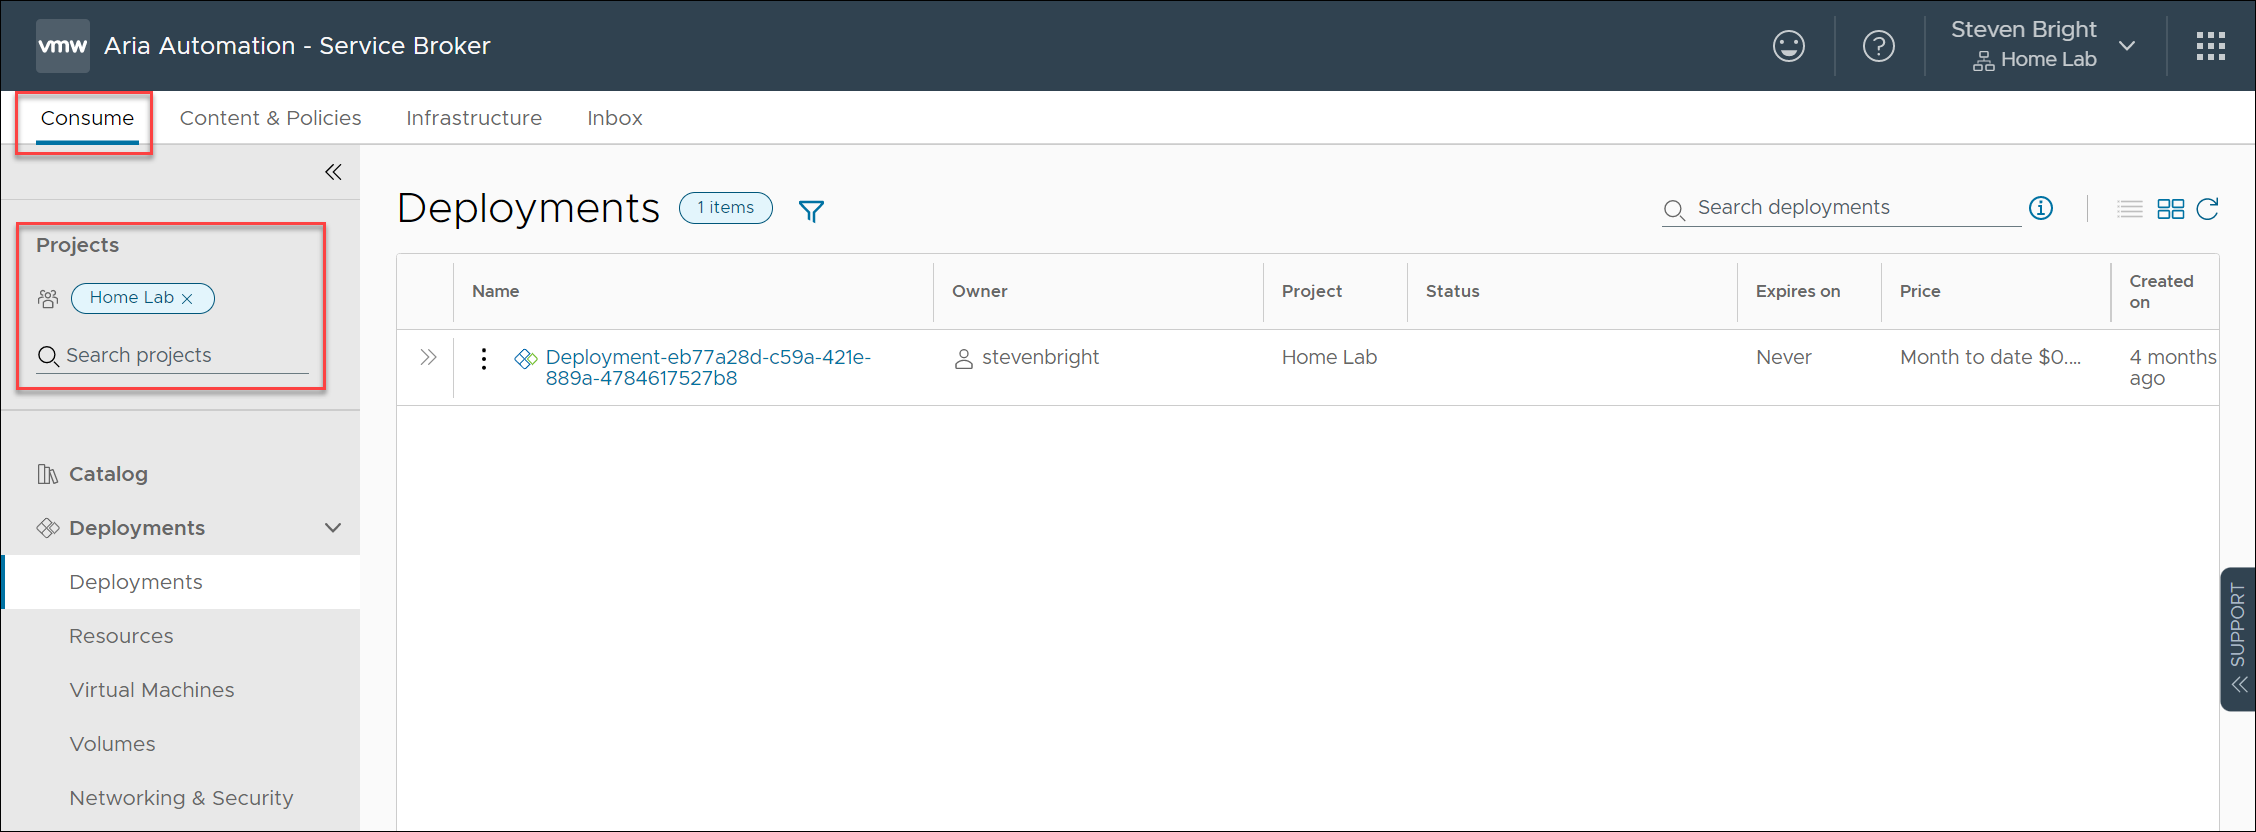2256x832 pixels.
Task: Collapse the Deployments navigation group
Action: 333,528
